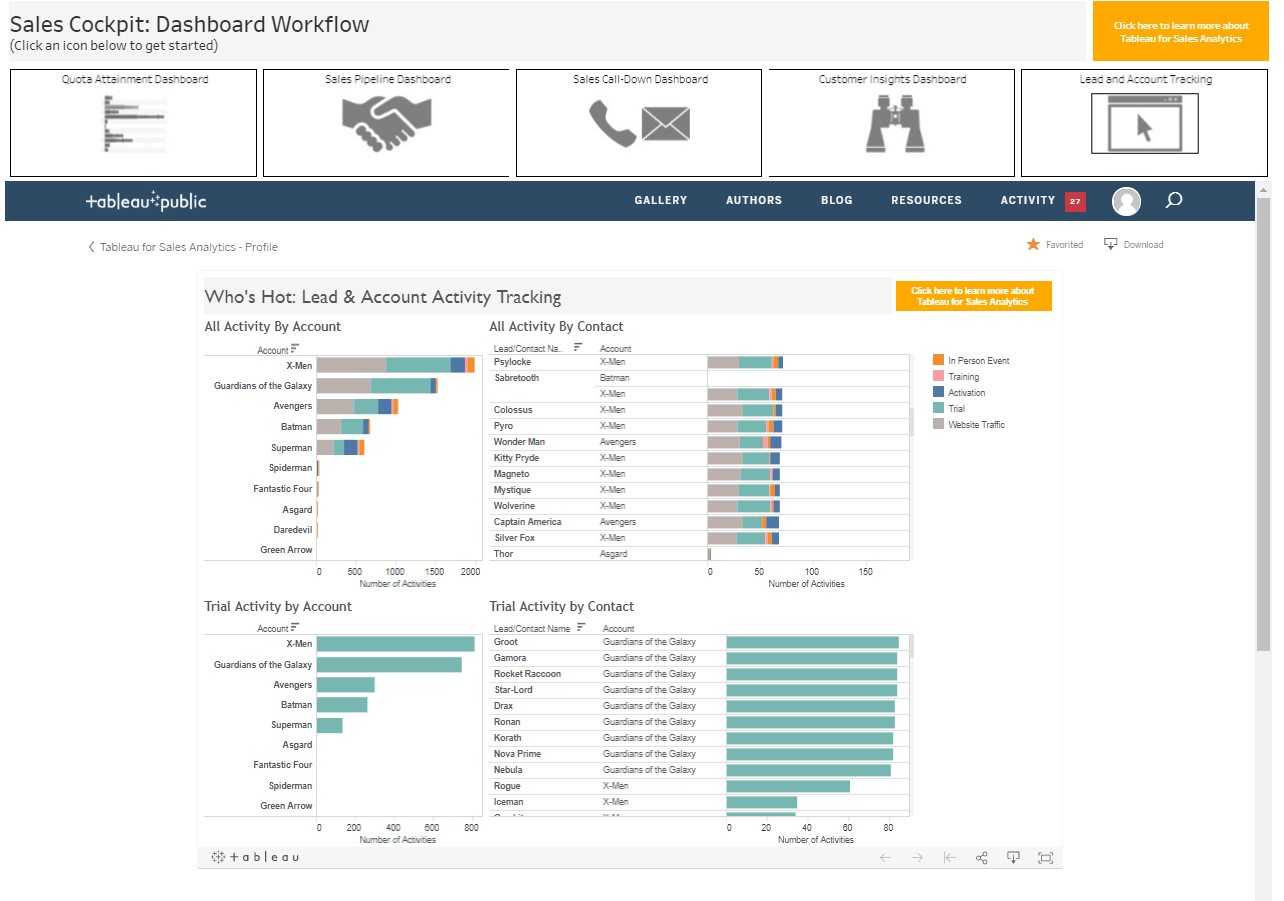Screen dimensions: 1284x901
Task: Open the Blog menu
Action: click(837, 200)
